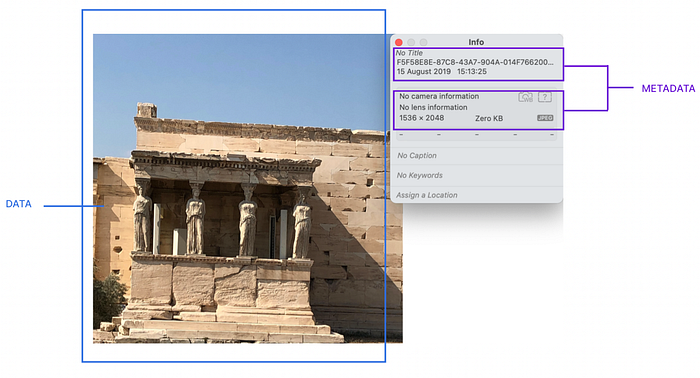This screenshot has width=700, height=378.
Task: Click the white balance camera icon
Action: pos(525,97)
